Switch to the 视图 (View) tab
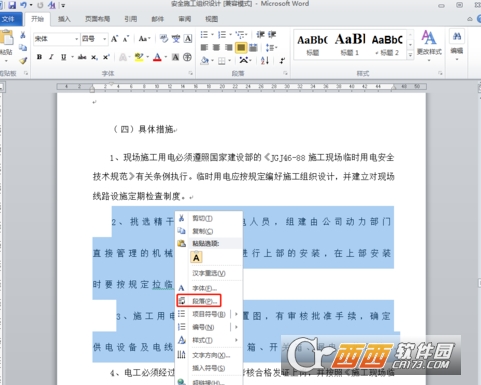This screenshot has height=385, width=481. pos(211,19)
